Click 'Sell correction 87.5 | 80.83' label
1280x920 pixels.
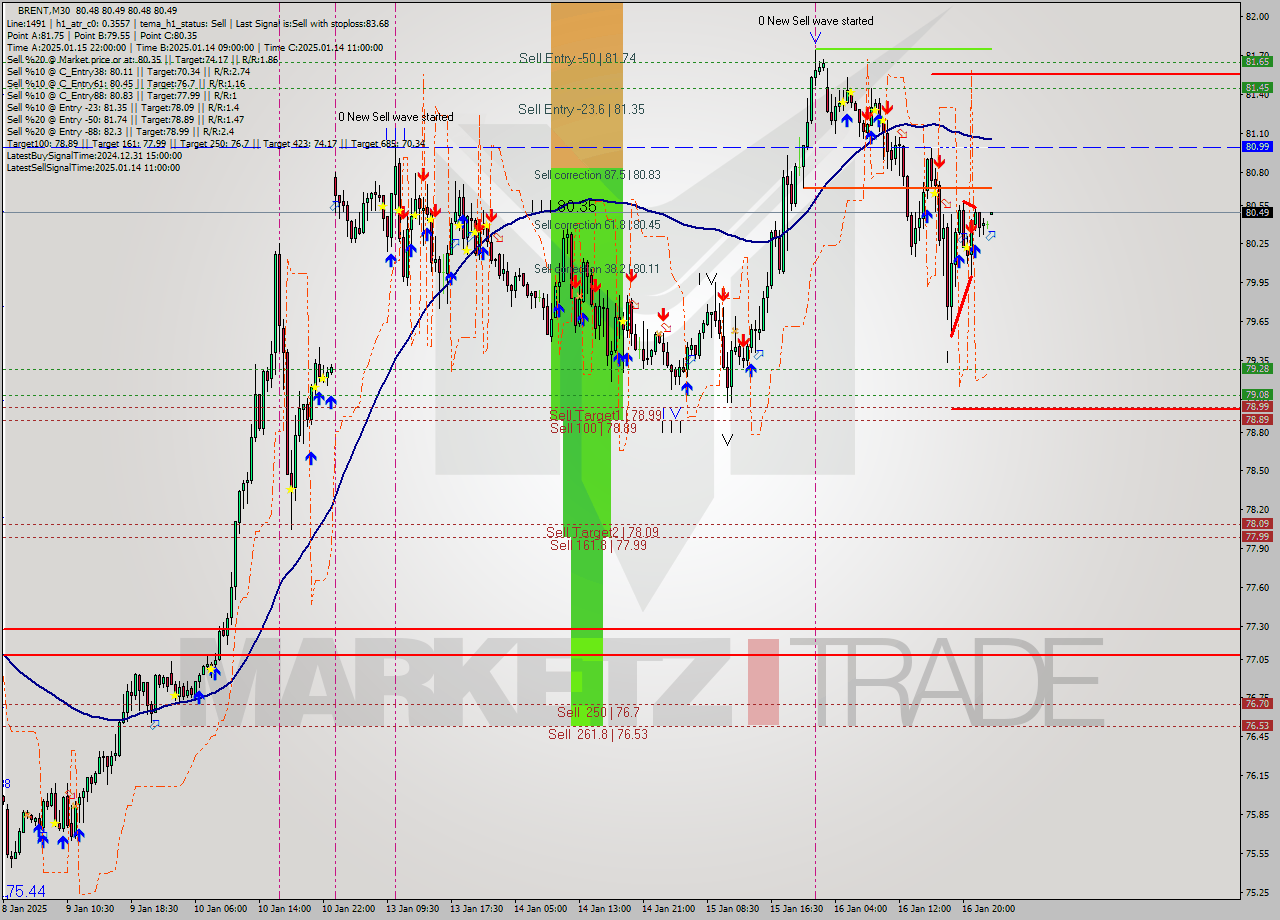click(597, 174)
